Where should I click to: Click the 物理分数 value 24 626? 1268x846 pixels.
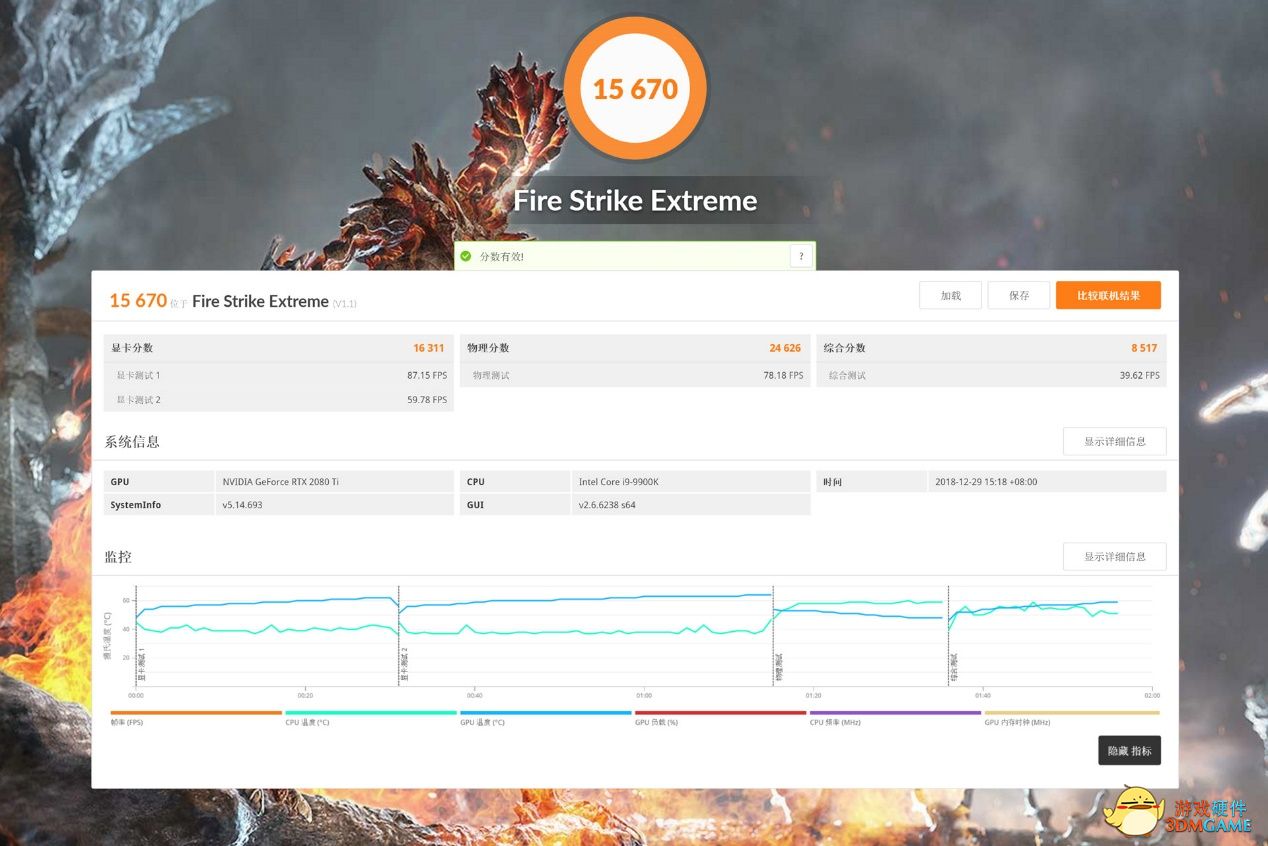(x=785, y=348)
